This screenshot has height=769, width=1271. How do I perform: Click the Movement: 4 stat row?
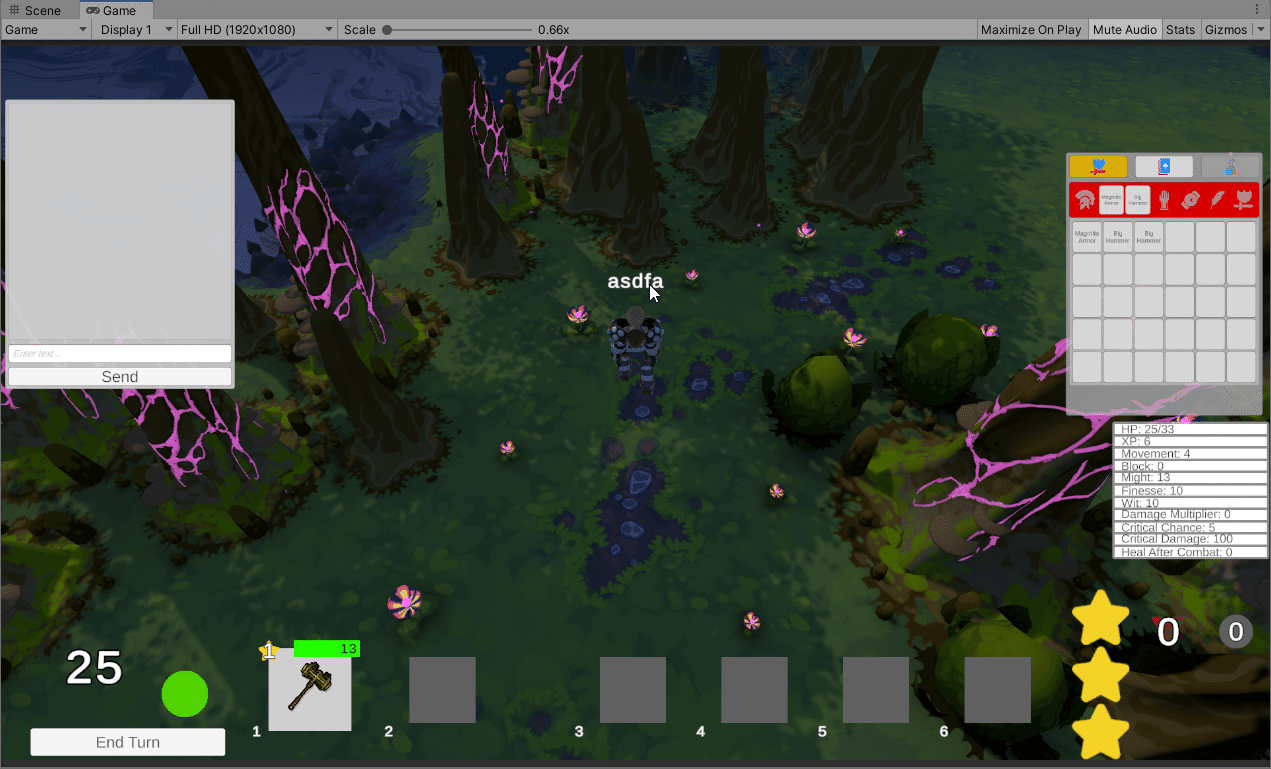tap(1190, 453)
